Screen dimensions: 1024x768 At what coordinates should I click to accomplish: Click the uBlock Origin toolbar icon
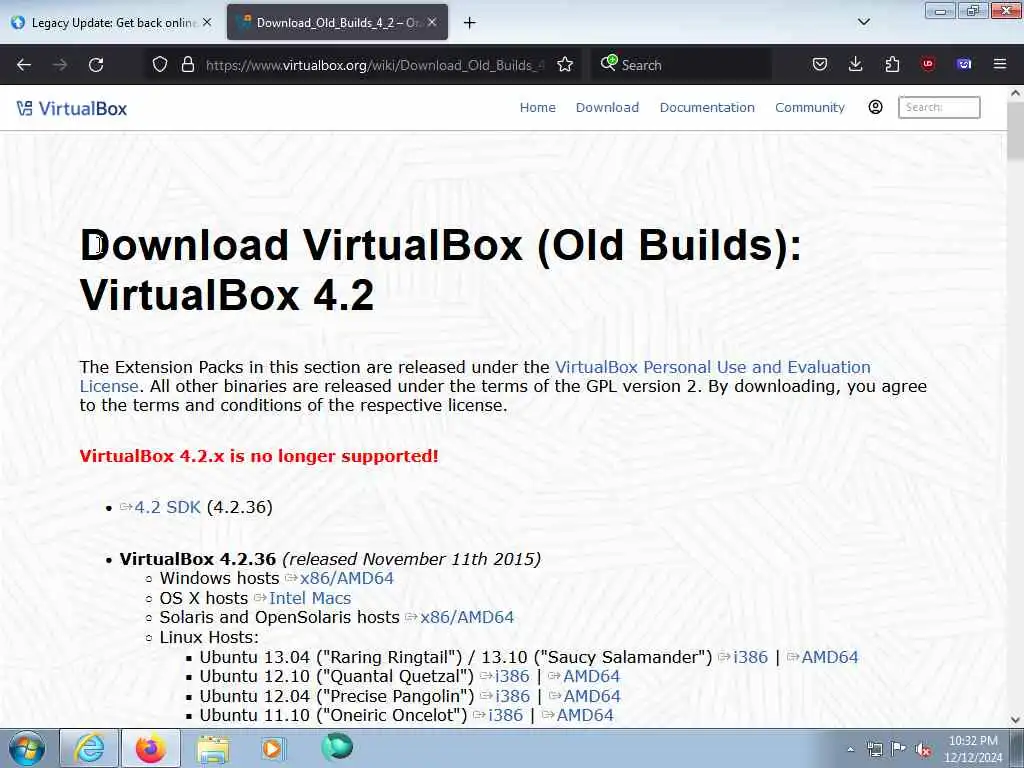tap(928, 64)
